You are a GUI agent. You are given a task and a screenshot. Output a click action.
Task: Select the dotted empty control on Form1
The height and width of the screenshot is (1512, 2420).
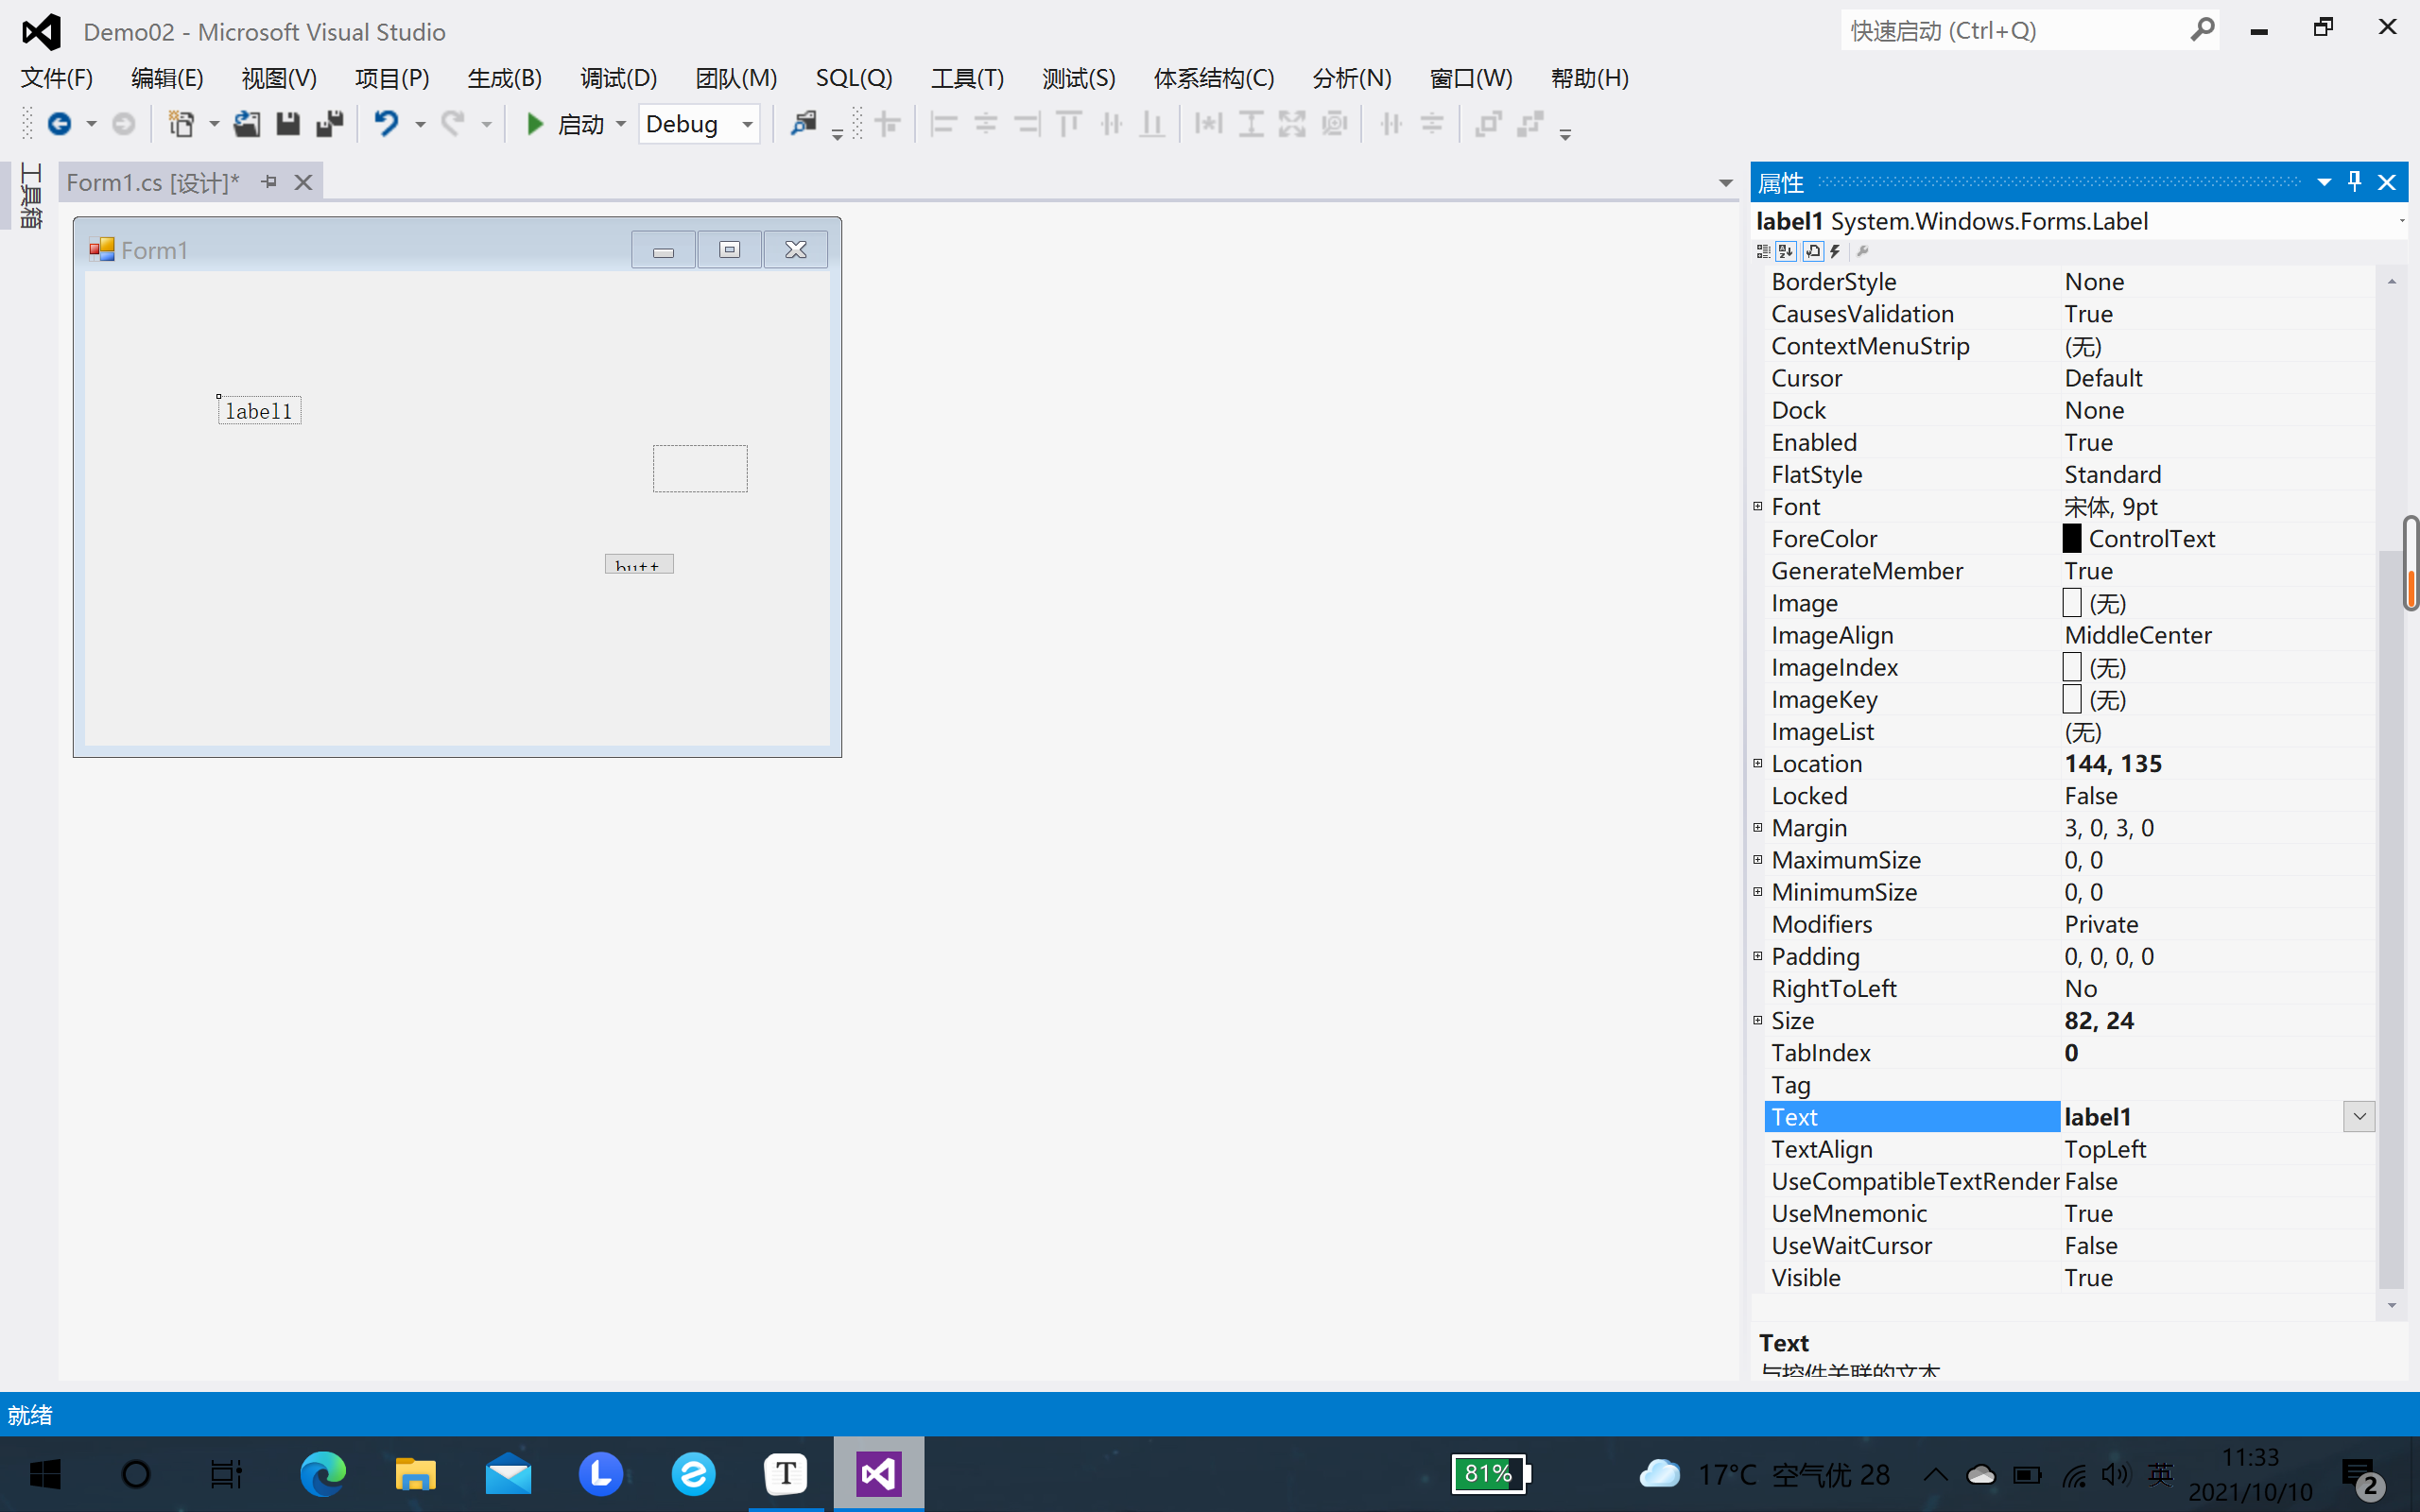click(700, 468)
